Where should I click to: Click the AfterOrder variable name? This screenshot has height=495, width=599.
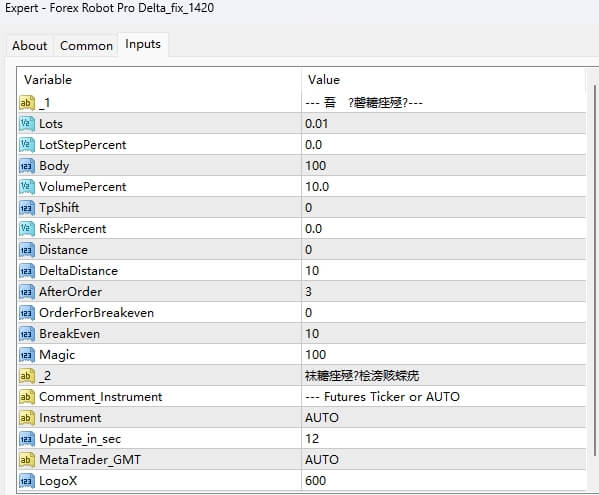pos(71,292)
